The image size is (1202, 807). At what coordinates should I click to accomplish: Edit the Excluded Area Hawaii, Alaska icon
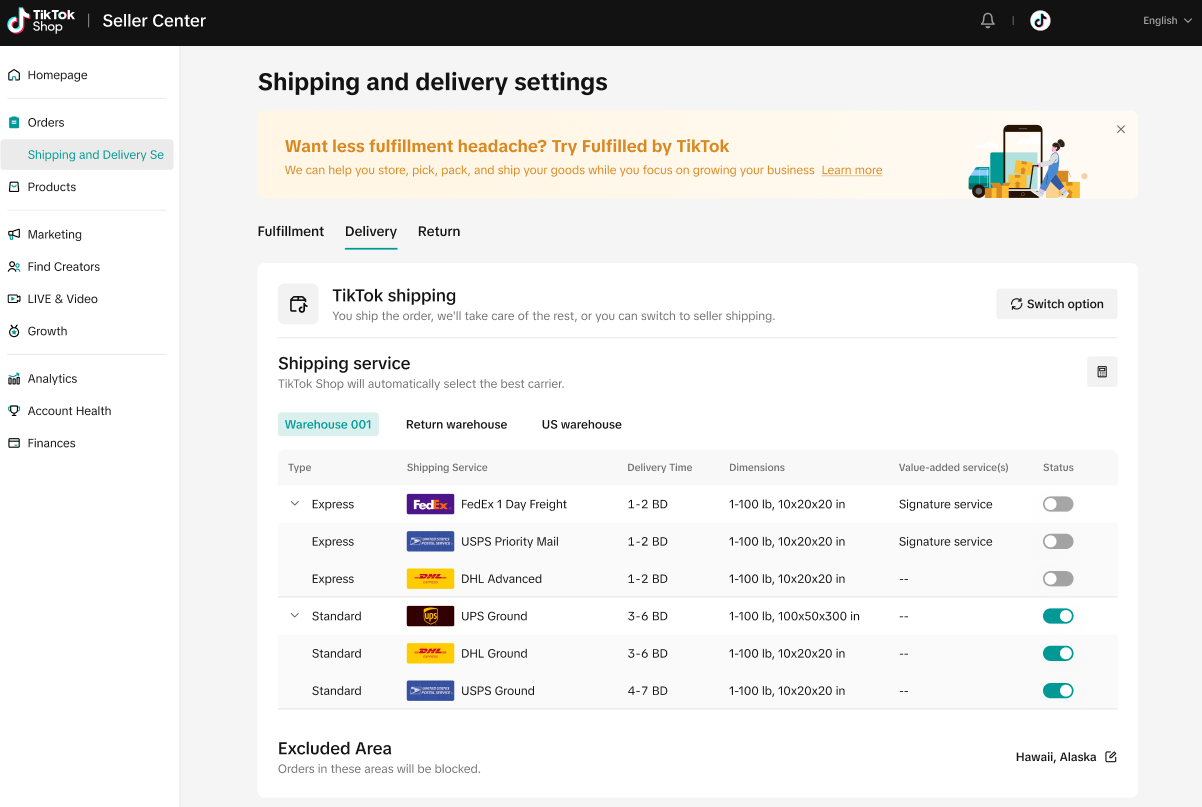[1110, 757]
